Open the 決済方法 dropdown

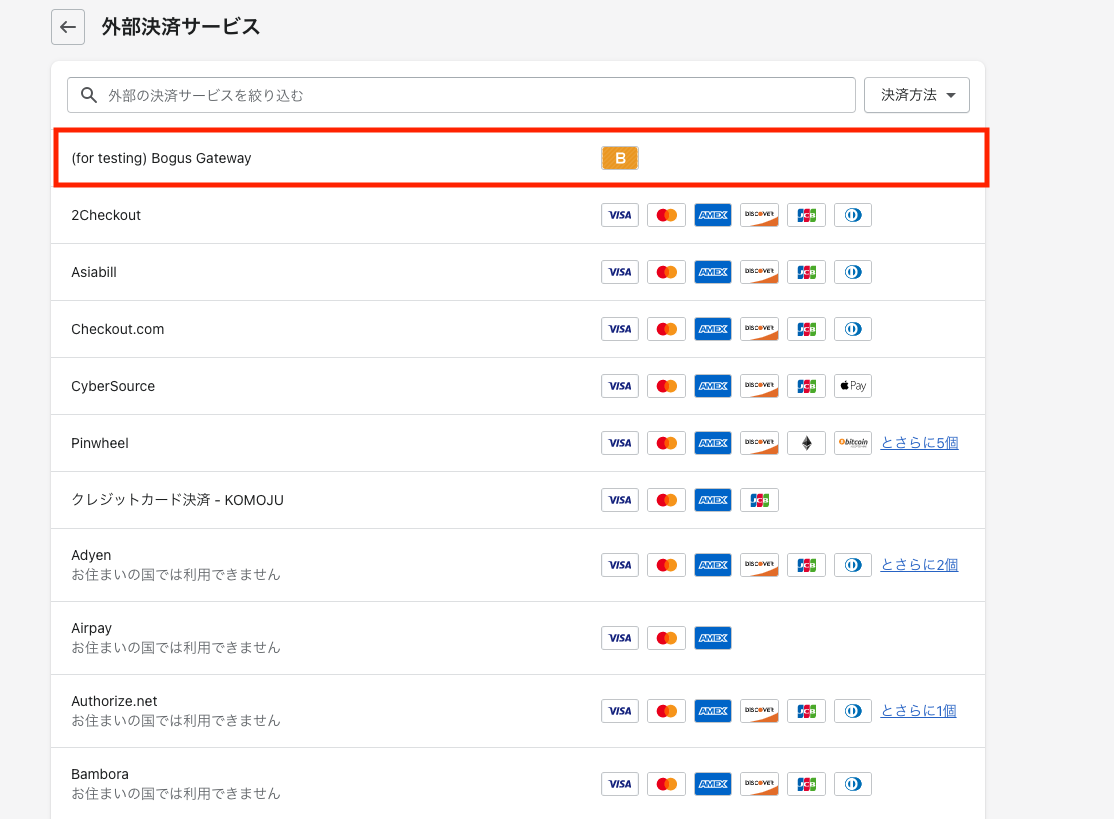916,95
